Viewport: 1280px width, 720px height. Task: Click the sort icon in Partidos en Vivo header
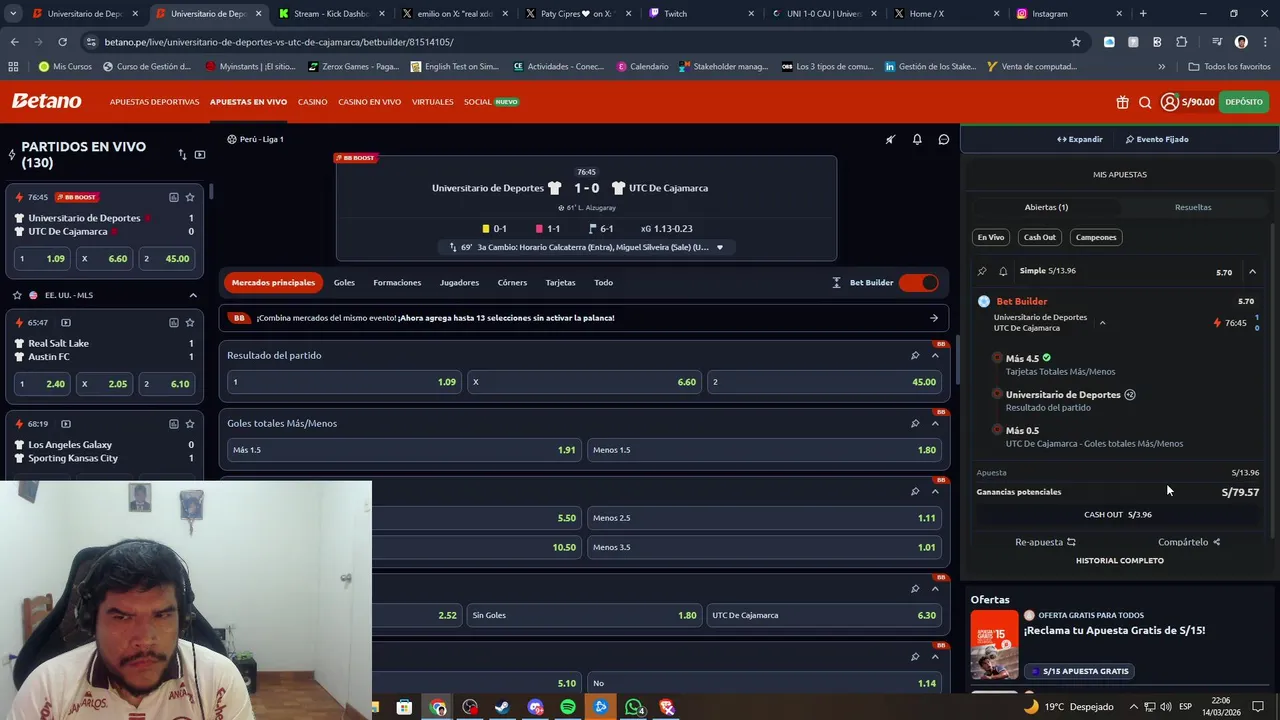coord(182,155)
